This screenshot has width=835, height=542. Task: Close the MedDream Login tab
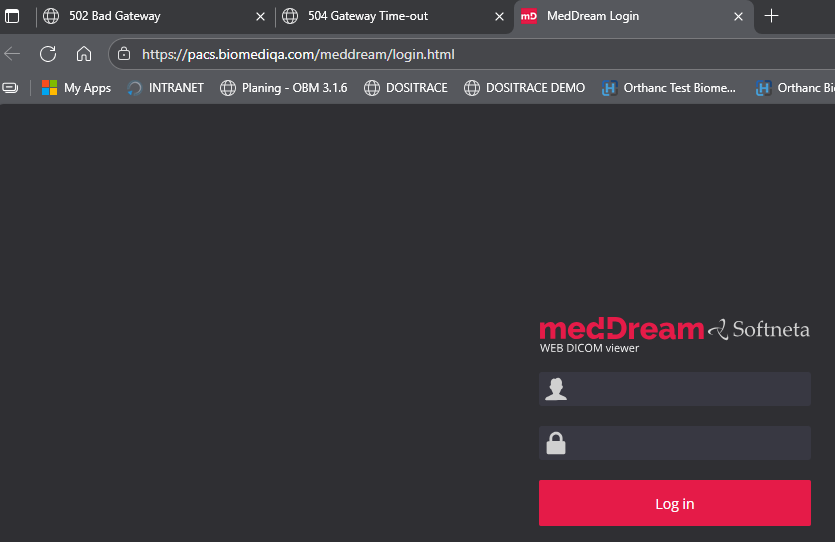click(x=739, y=16)
